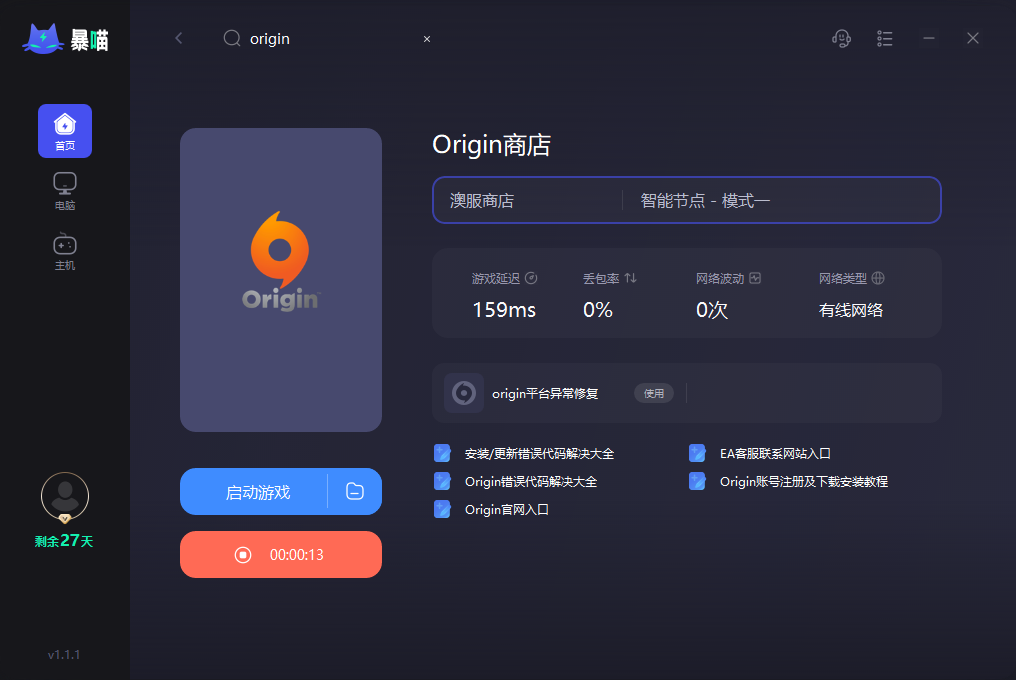The height and width of the screenshot is (680, 1016).
Task: Clear the origin search text
Action: tap(427, 39)
